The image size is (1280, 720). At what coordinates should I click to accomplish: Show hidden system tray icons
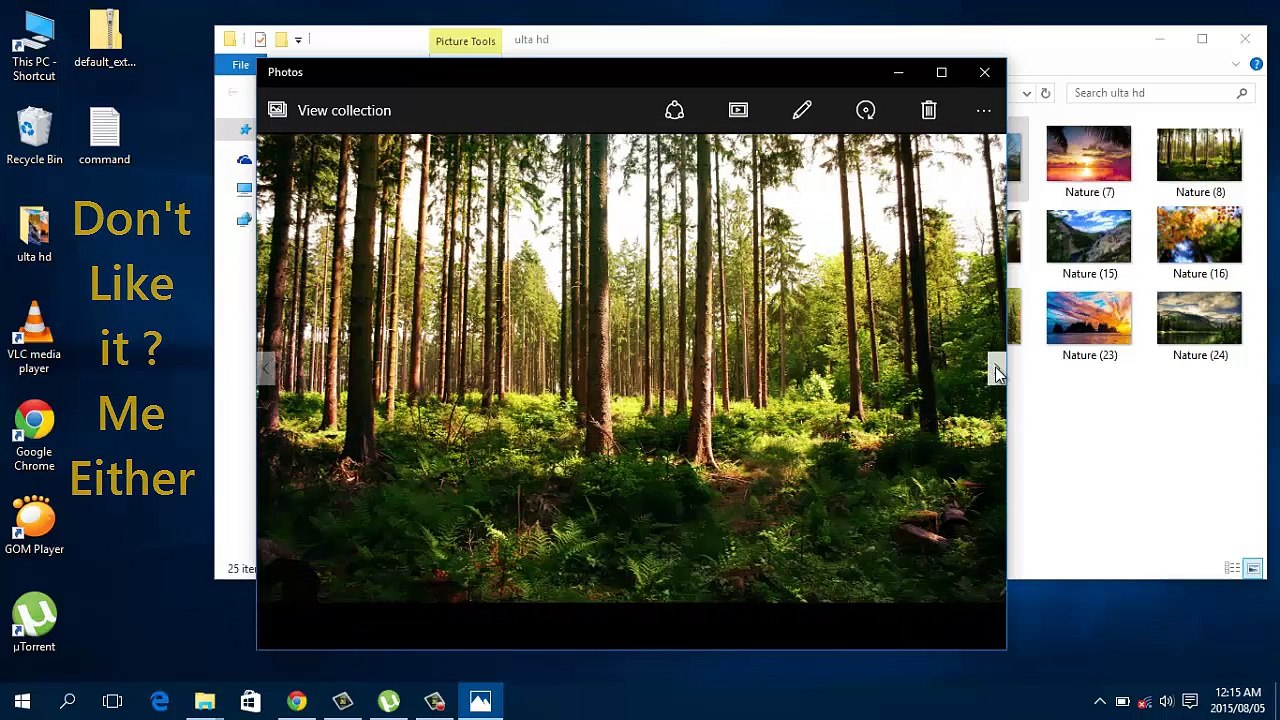[x=1100, y=701]
